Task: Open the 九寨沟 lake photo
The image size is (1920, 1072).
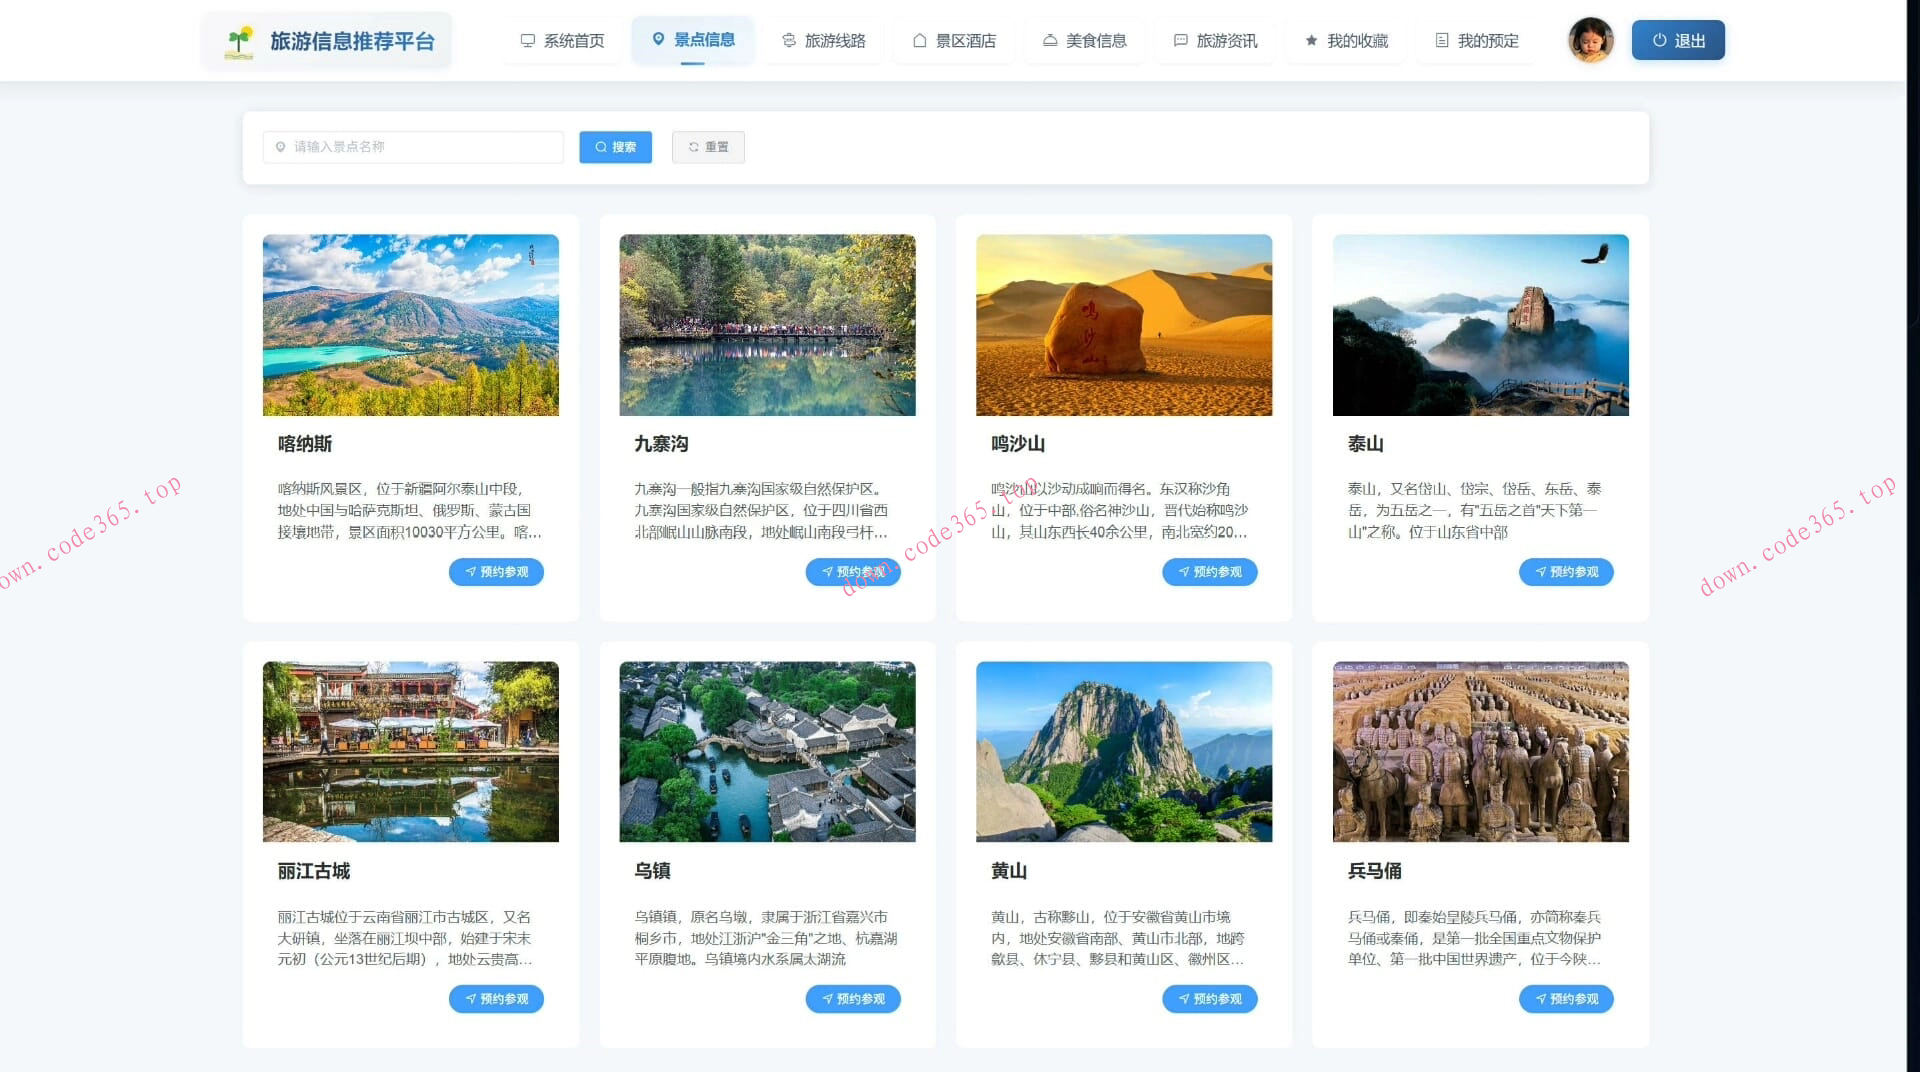Action: pyautogui.click(x=768, y=325)
